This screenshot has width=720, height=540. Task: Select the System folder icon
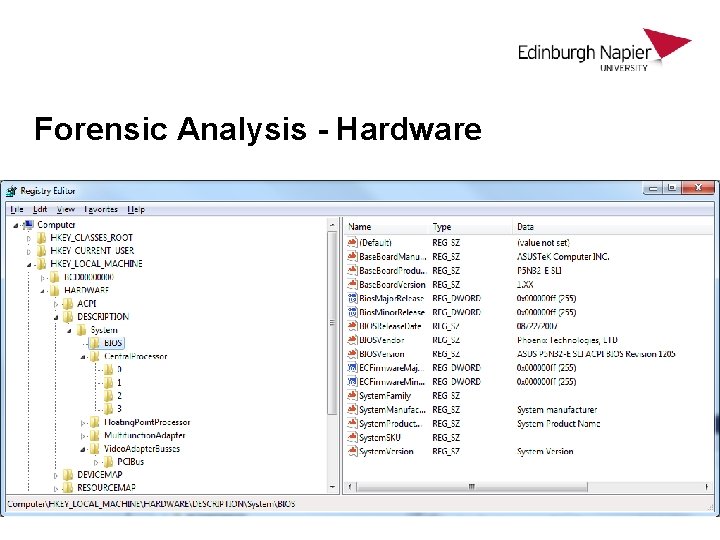[81, 330]
